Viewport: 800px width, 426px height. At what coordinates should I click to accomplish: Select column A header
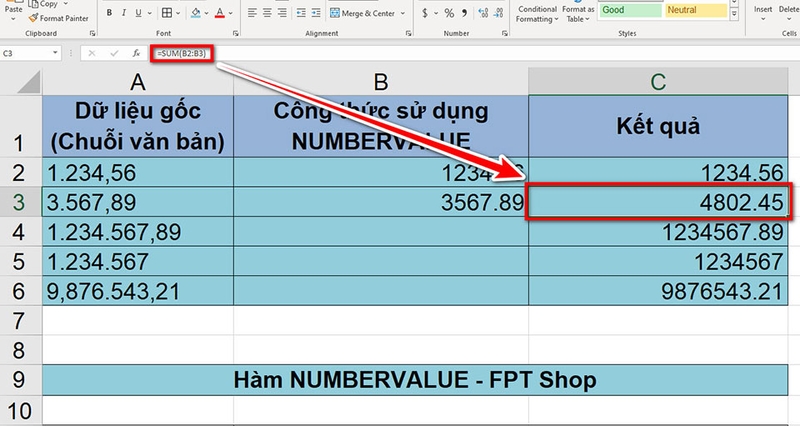click(x=138, y=82)
